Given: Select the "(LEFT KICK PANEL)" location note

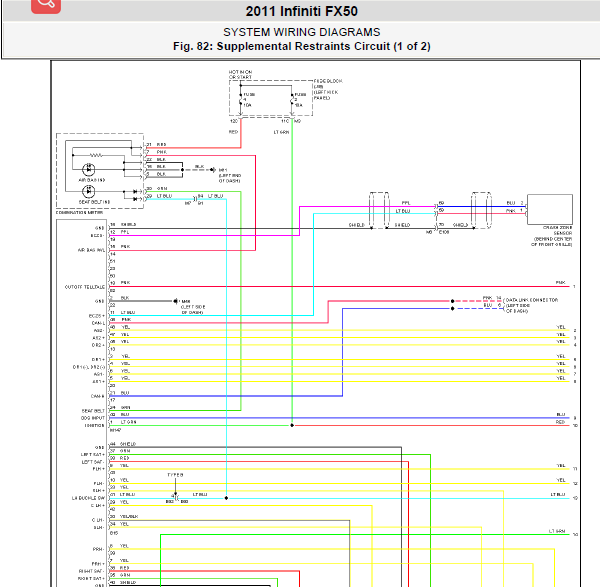Looking at the screenshot, I should 326,95.
